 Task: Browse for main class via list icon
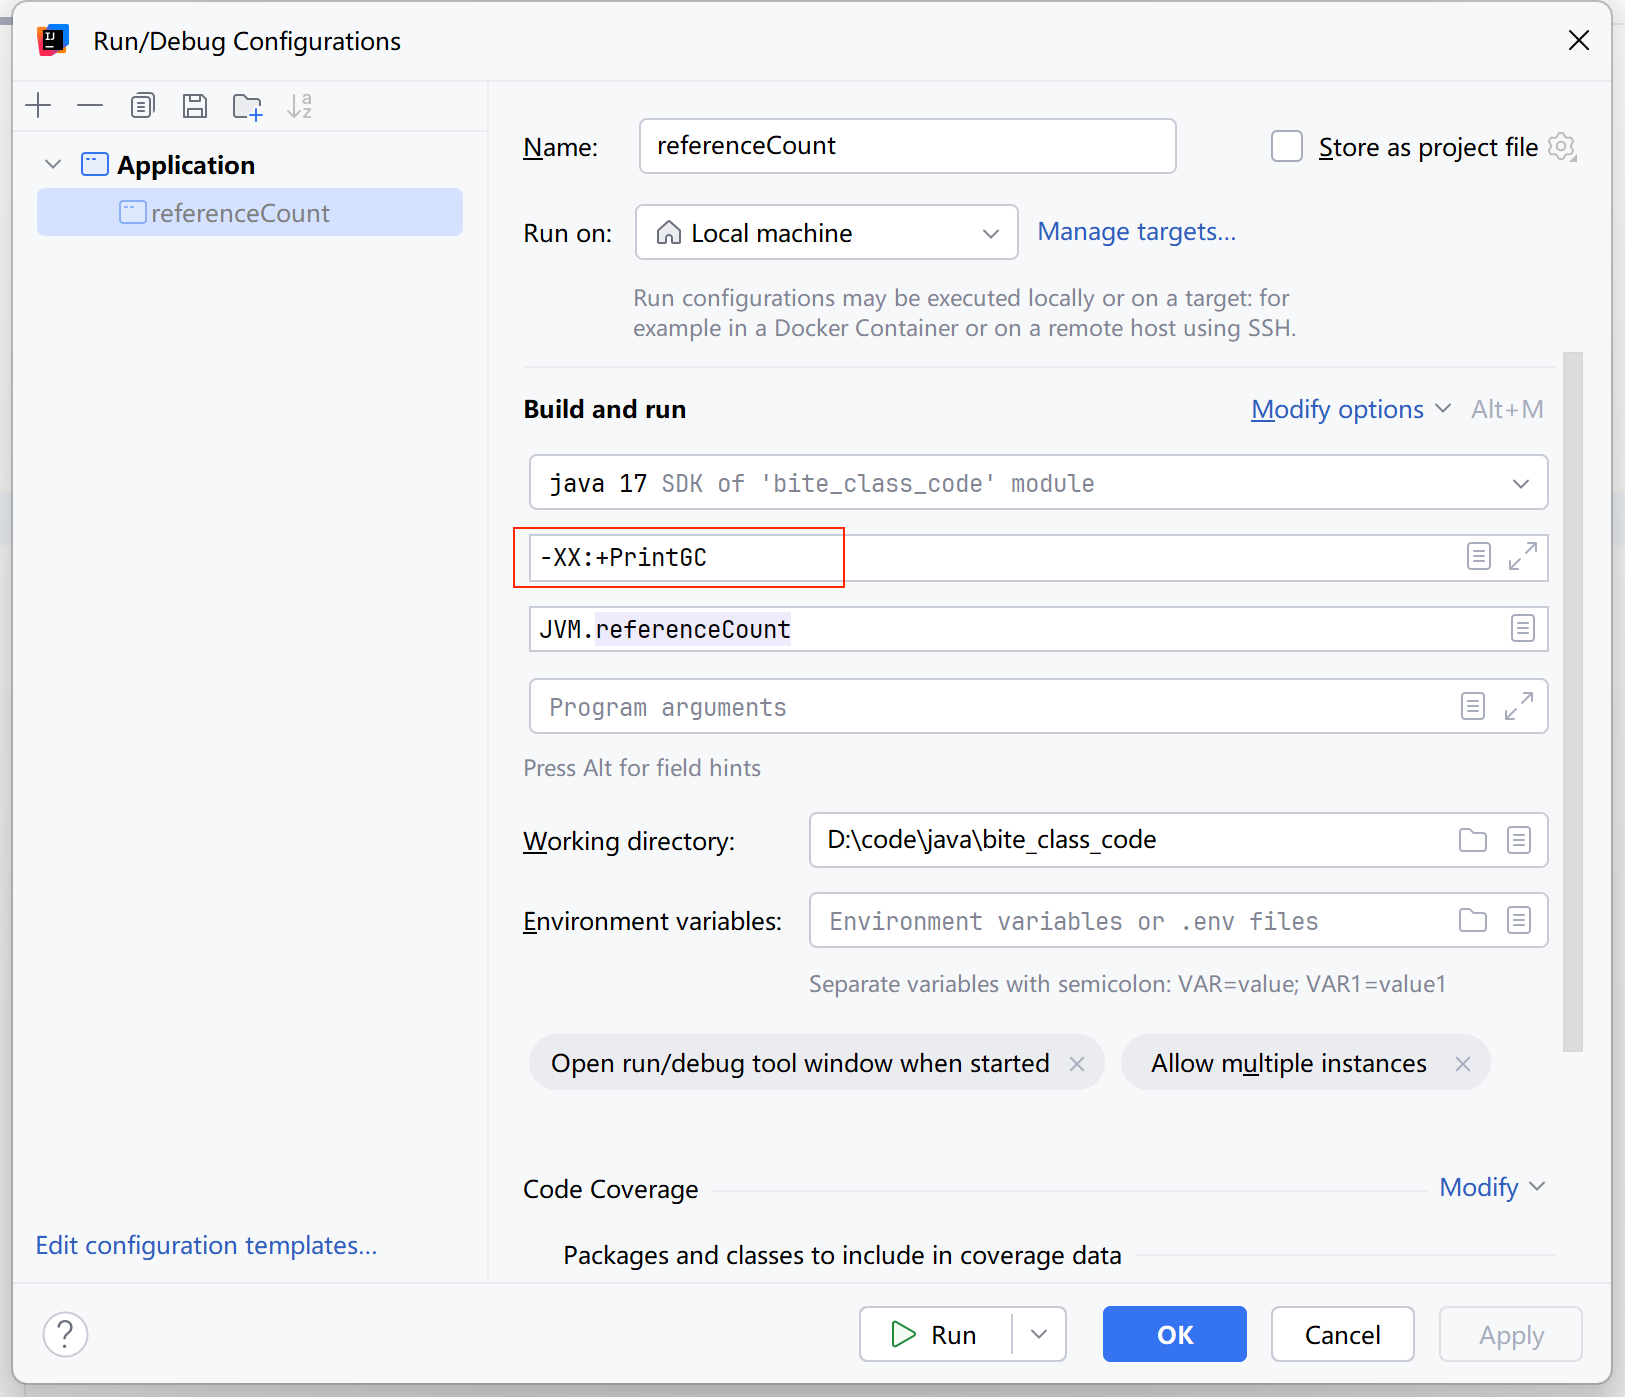tap(1523, 628)
